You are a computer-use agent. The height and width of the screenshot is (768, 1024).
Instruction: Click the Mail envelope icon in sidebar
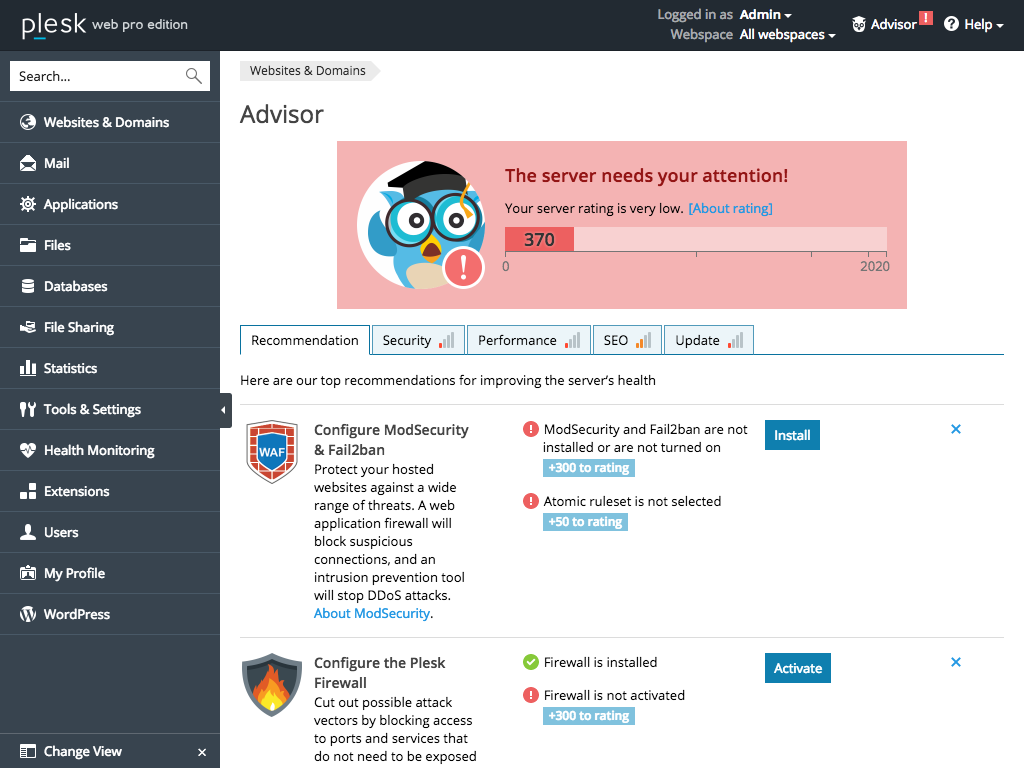(28, 163)
